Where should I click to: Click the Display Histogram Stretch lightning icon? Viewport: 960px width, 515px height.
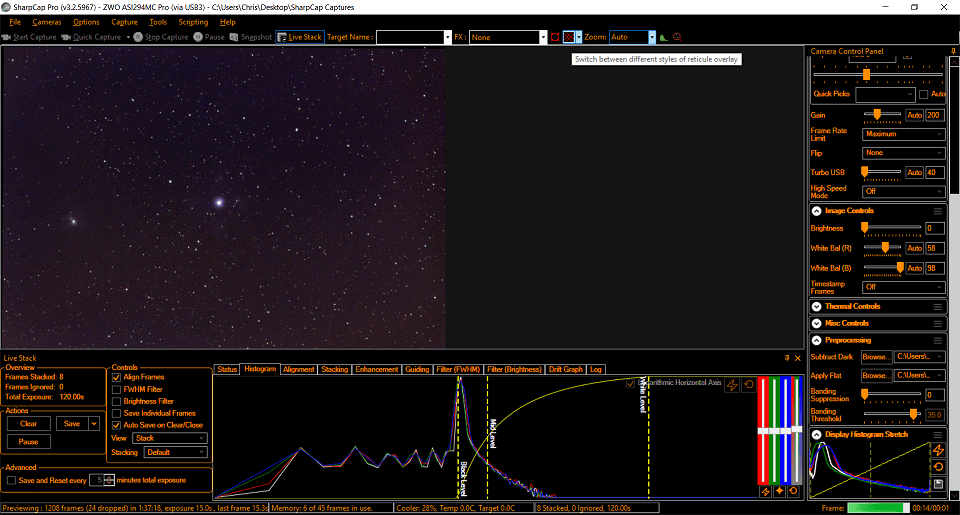(939, 450)
